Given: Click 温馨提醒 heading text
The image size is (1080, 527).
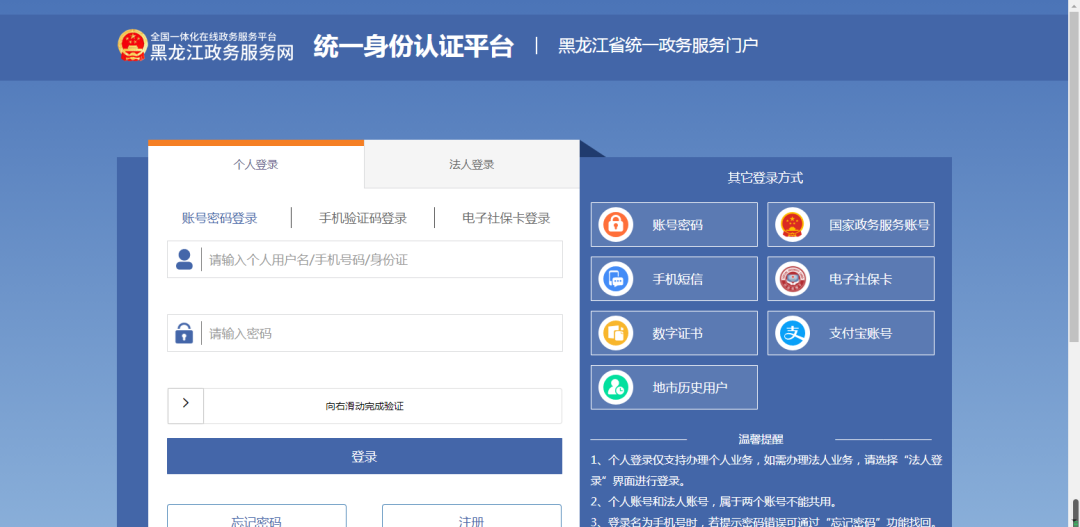Looking at the screenshot, I should (x=760, y=439).
